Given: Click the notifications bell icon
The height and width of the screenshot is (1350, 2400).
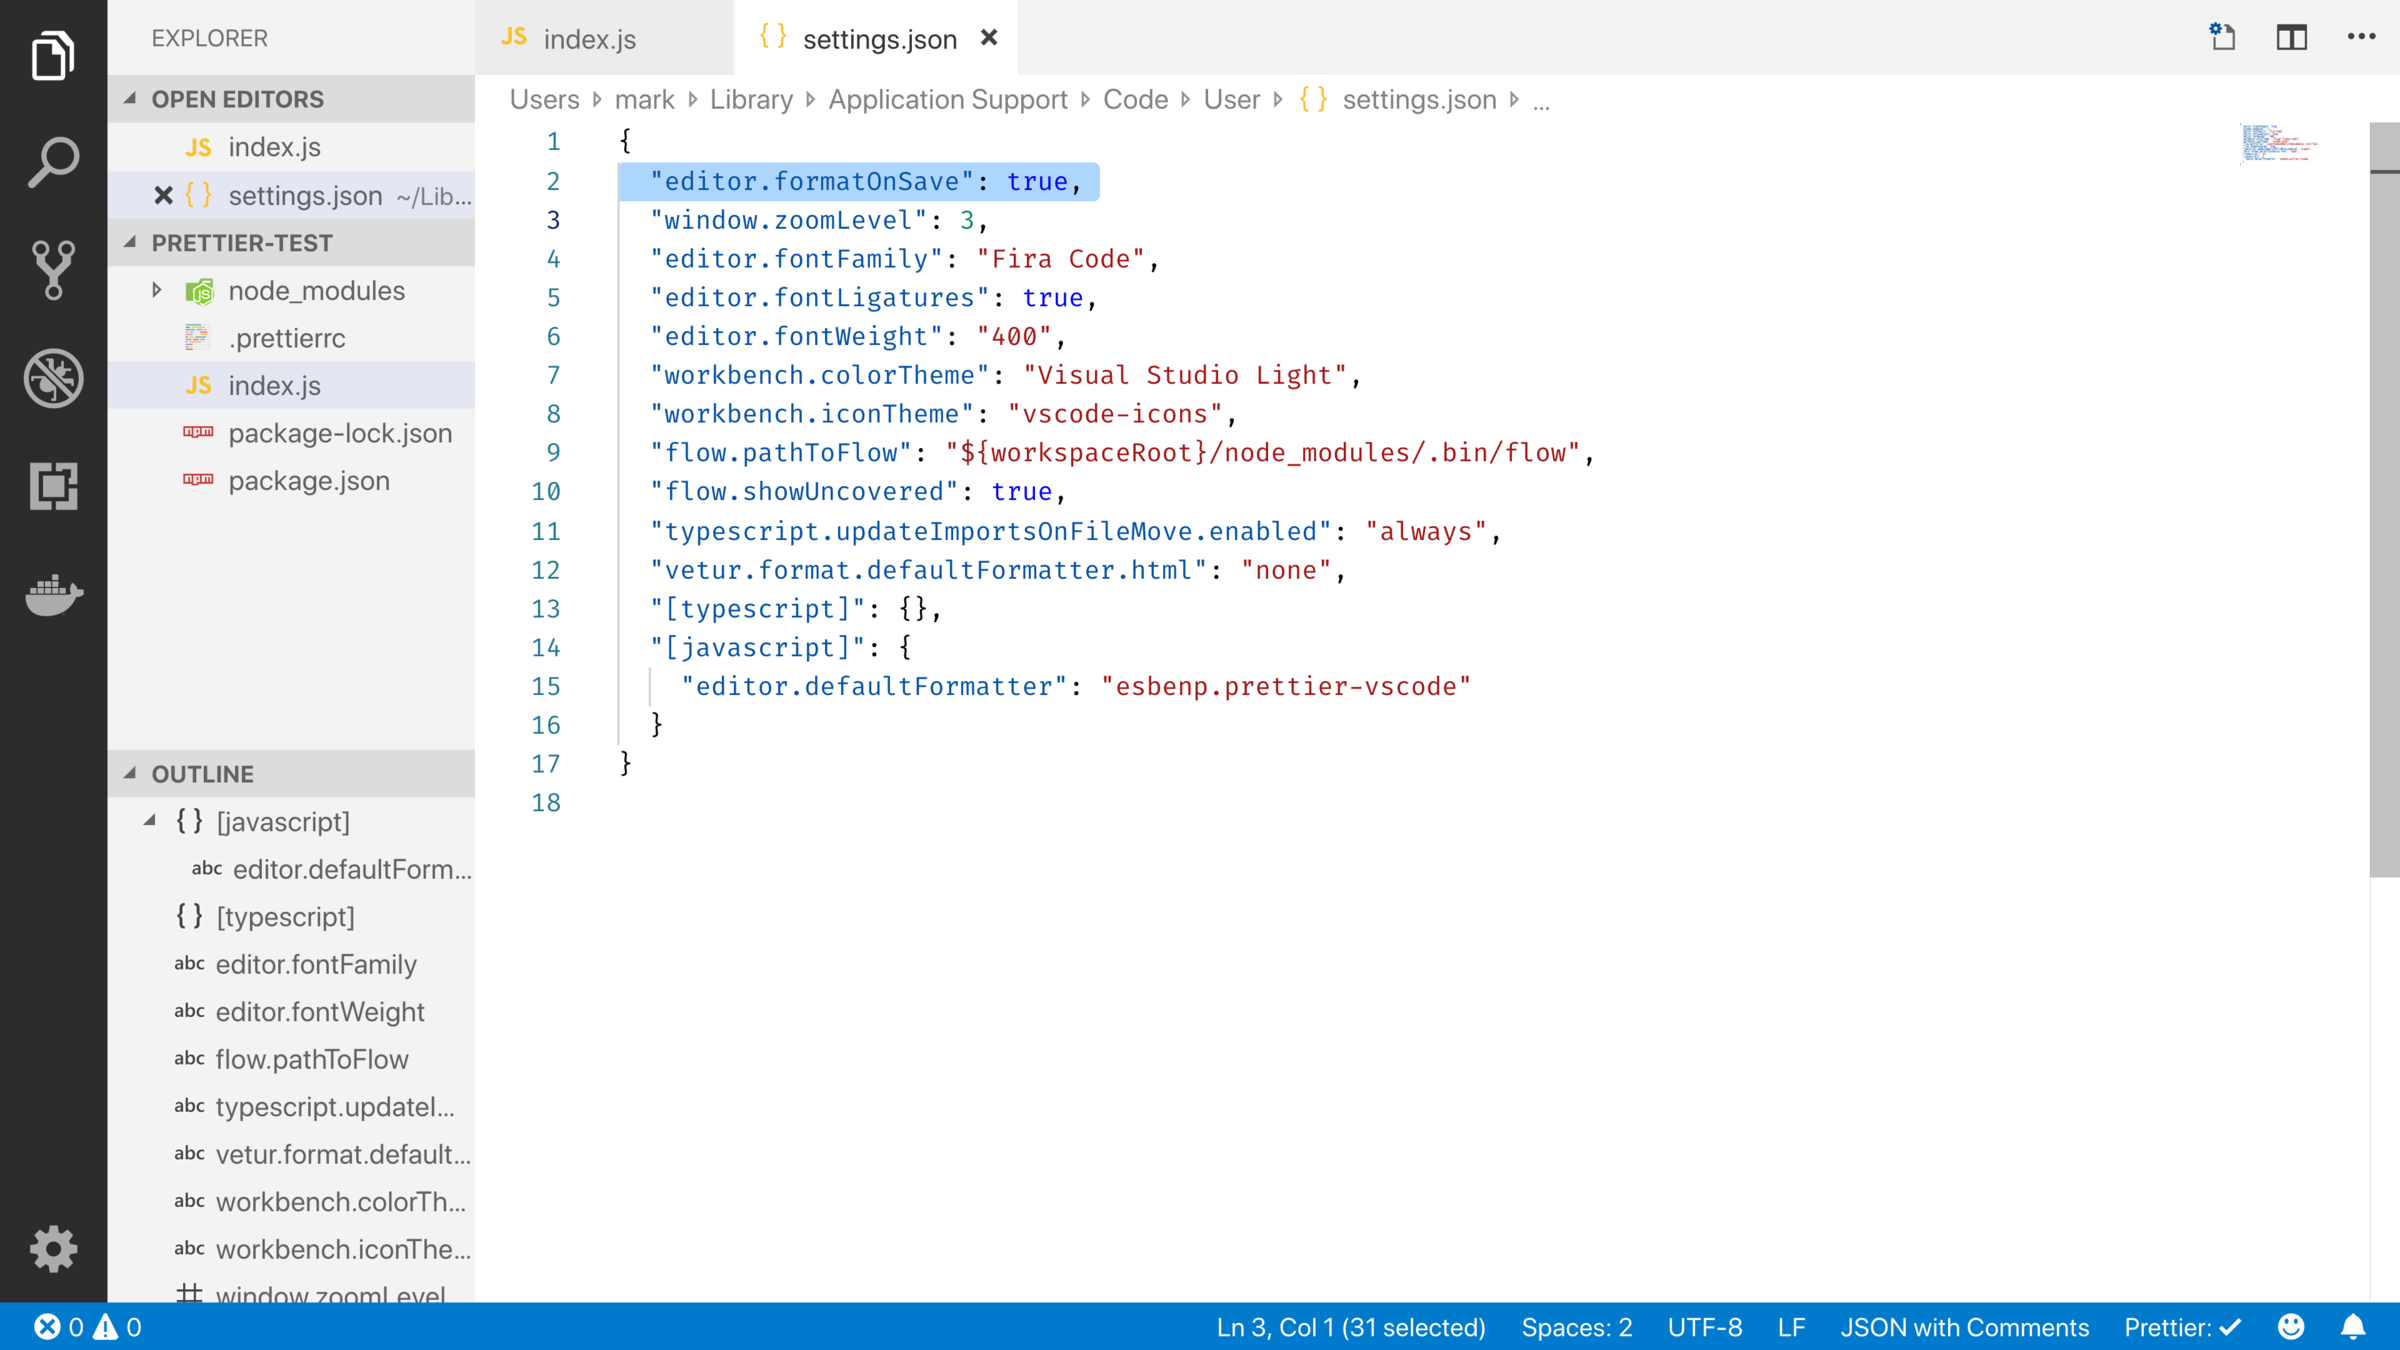Looking at the screenshot, I should click(2353, 1327).
